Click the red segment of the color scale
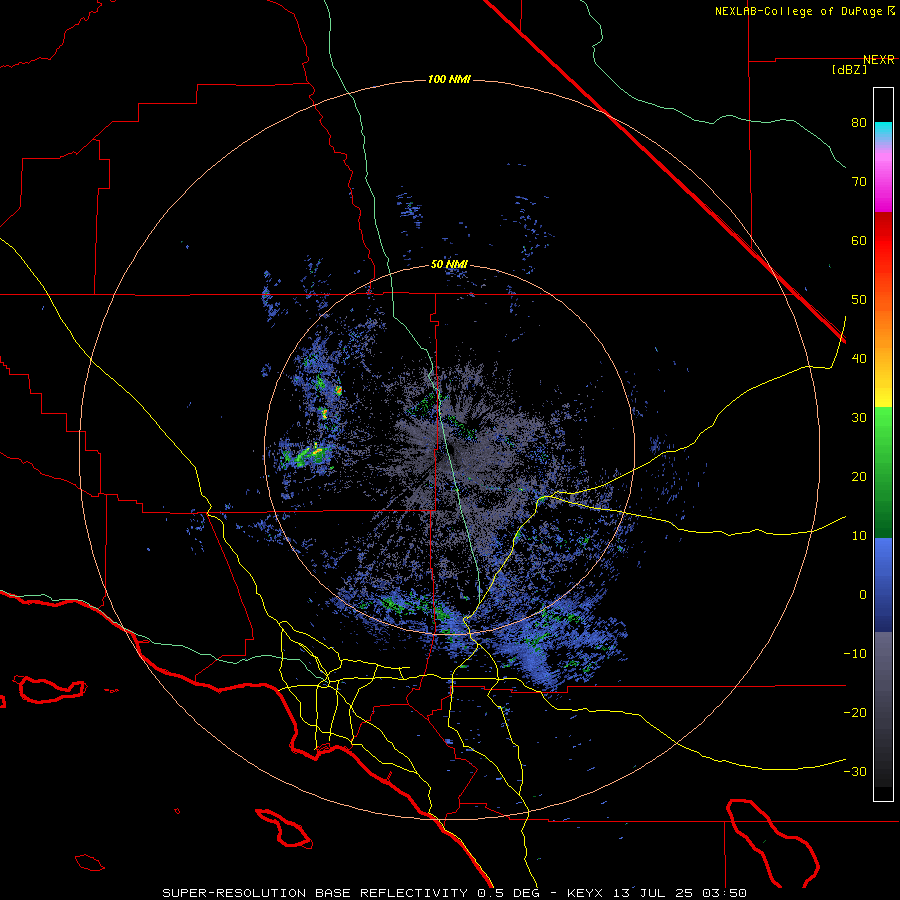The image size is (900, 900). pyautogui.click(x=883, y=241)
